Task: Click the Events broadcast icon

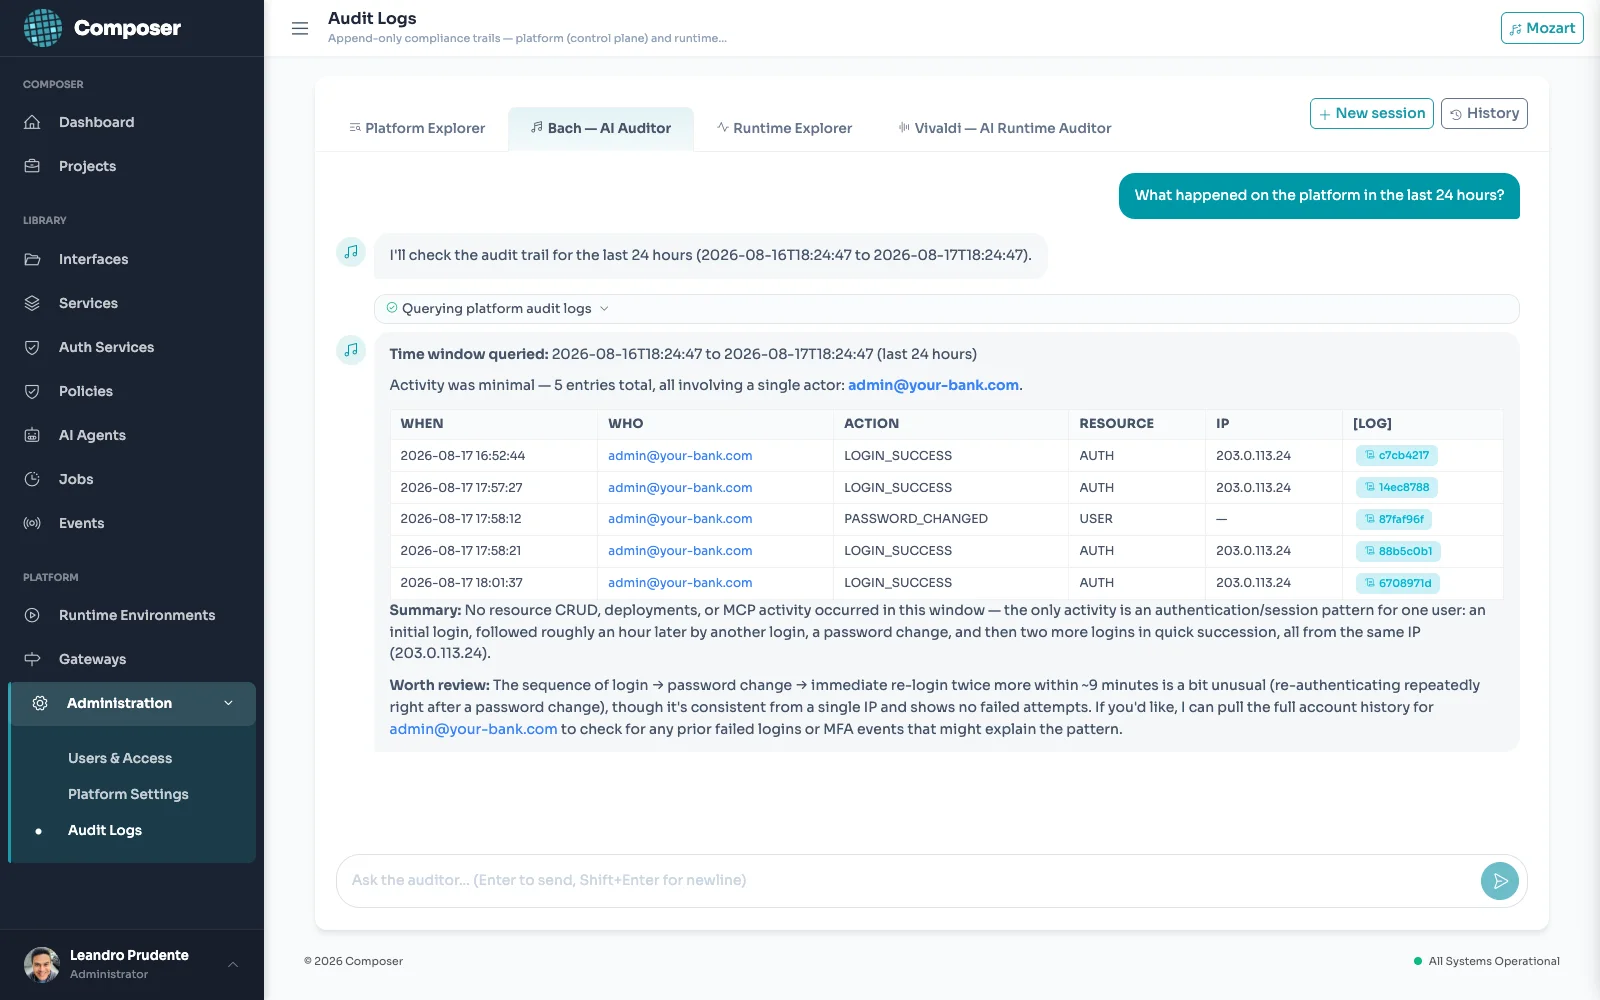Action: click(32, 523)
